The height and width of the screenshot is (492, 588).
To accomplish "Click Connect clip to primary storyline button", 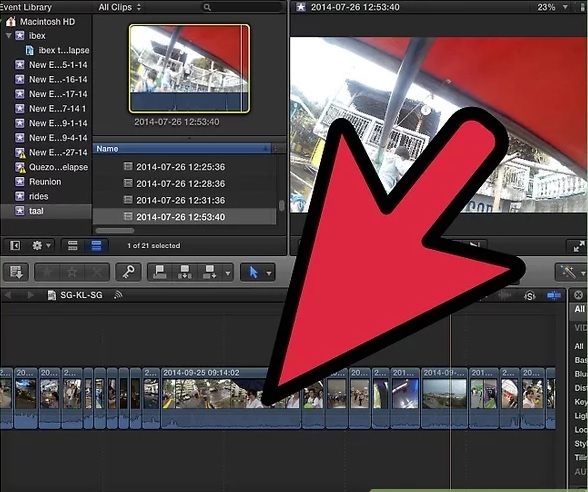I will click(x=160, y=272).
